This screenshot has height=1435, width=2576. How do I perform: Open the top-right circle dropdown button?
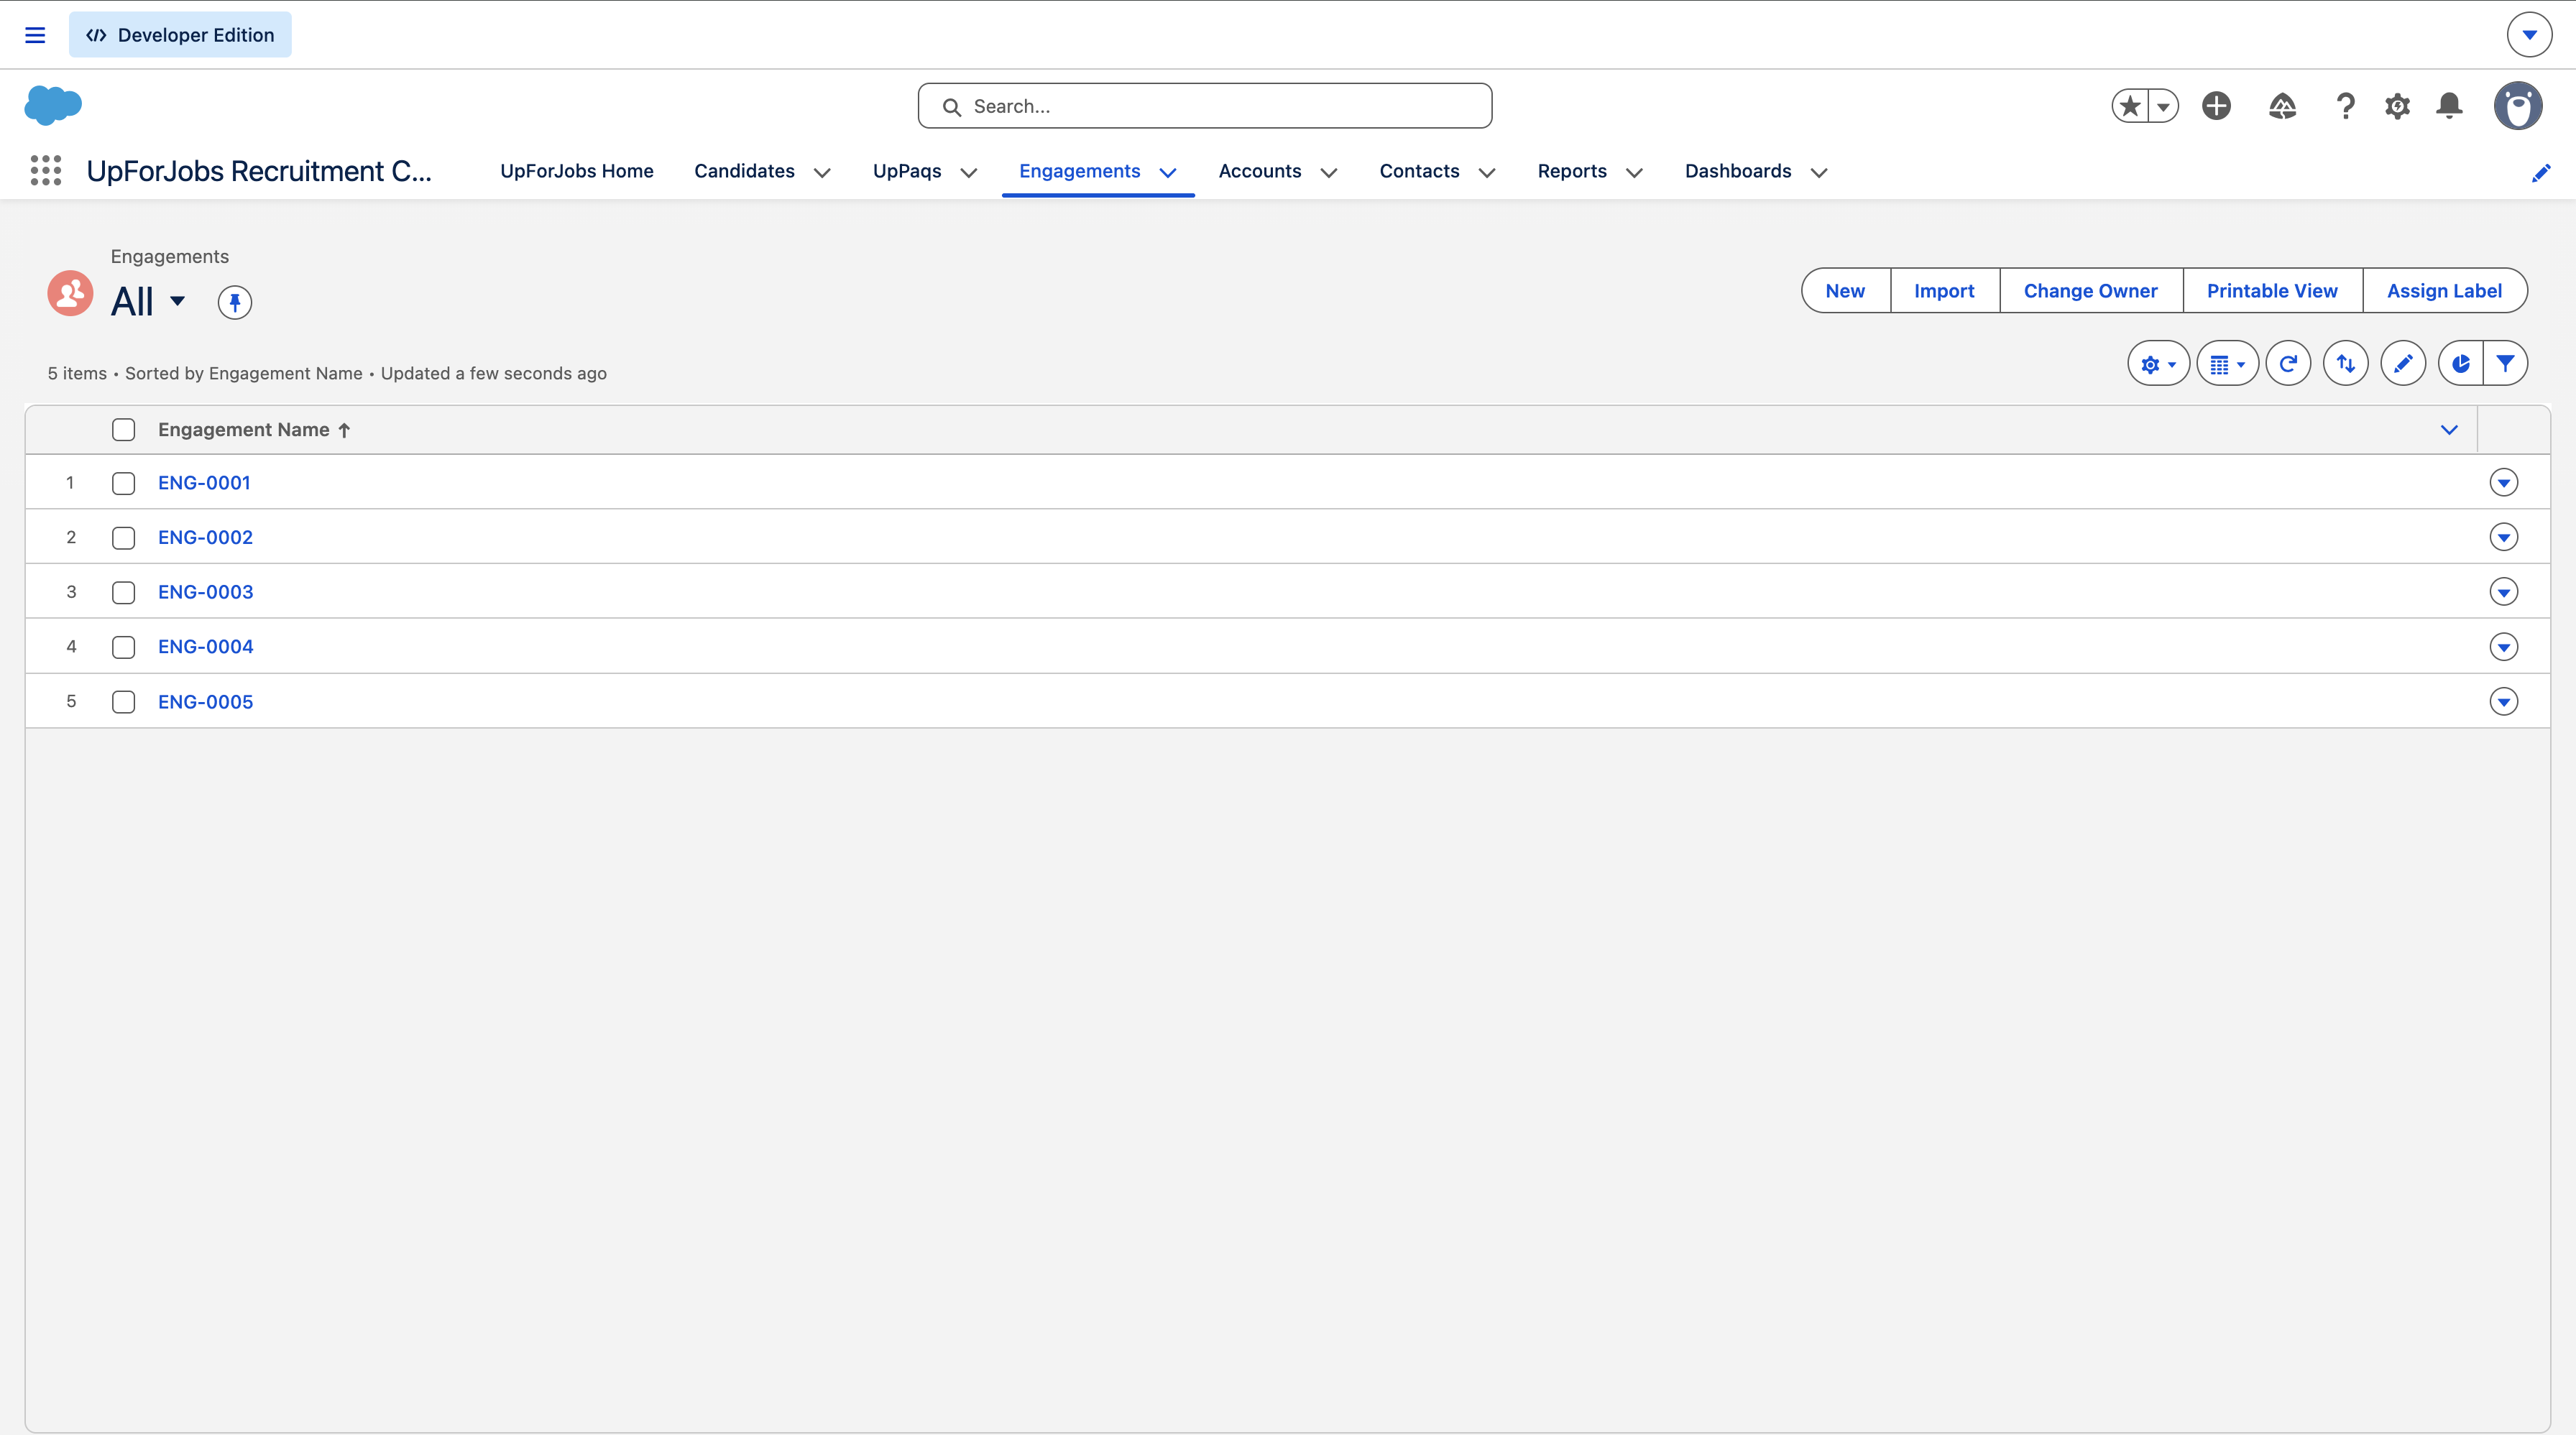2529,35
